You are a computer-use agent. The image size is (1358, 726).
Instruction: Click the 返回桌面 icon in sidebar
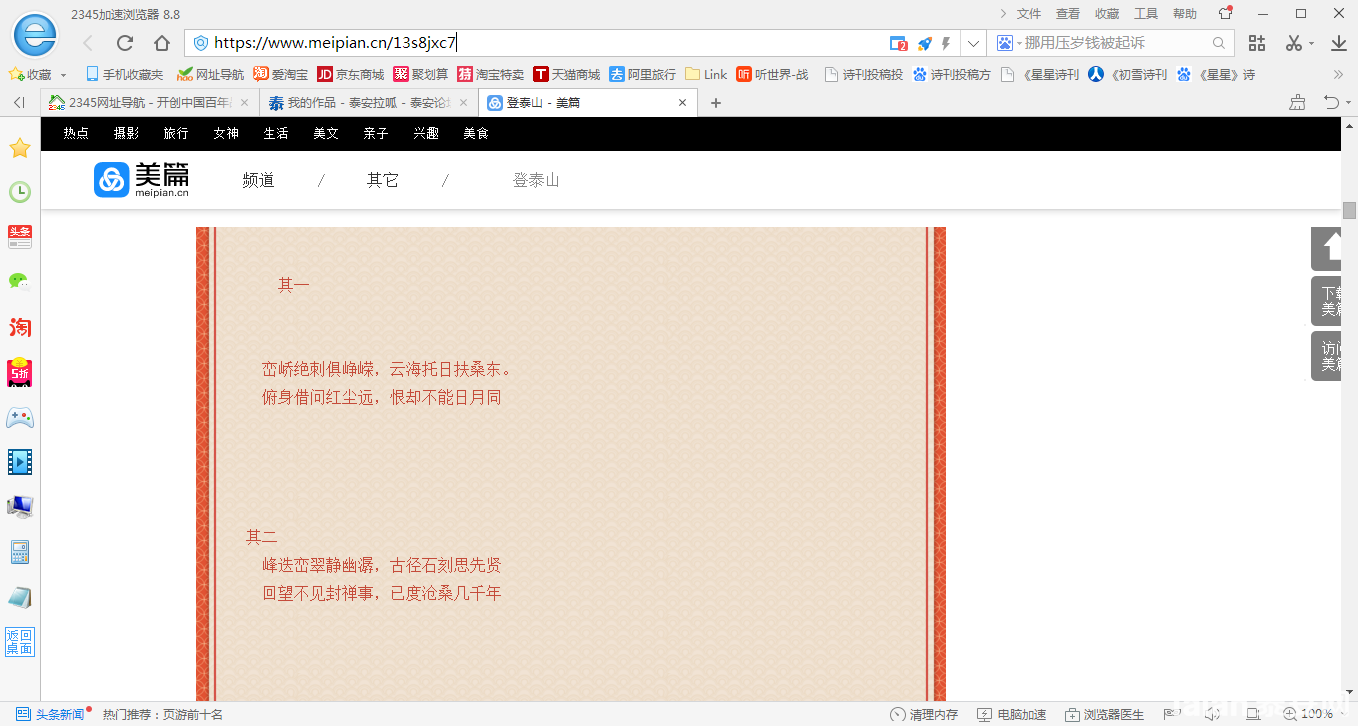(20, 642)
